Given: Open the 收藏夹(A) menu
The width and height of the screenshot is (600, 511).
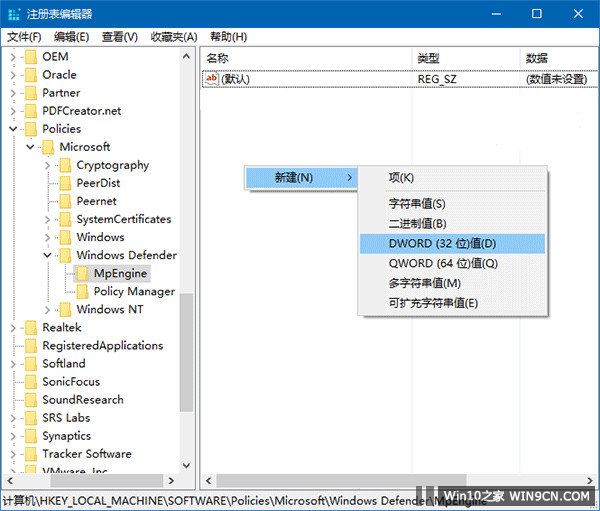Looking at the screenshot, I should (173, 37).
